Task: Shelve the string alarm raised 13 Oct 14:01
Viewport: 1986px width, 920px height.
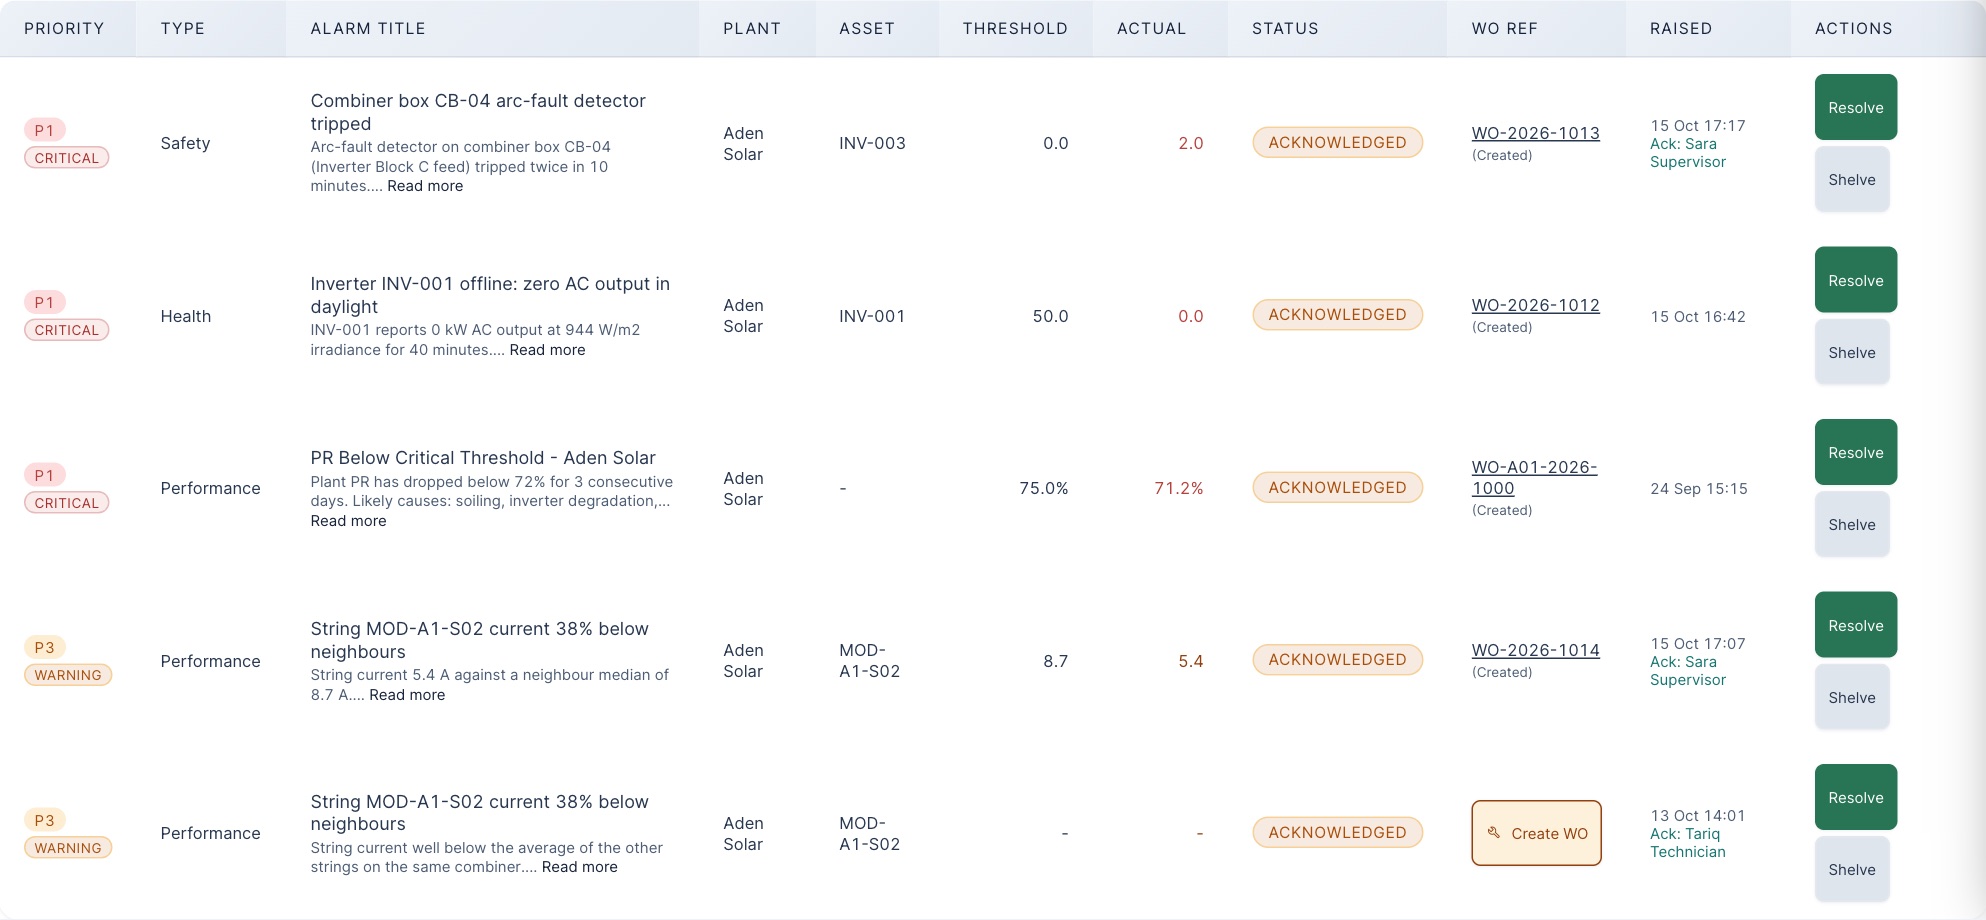Action: tap(1851, 869)
